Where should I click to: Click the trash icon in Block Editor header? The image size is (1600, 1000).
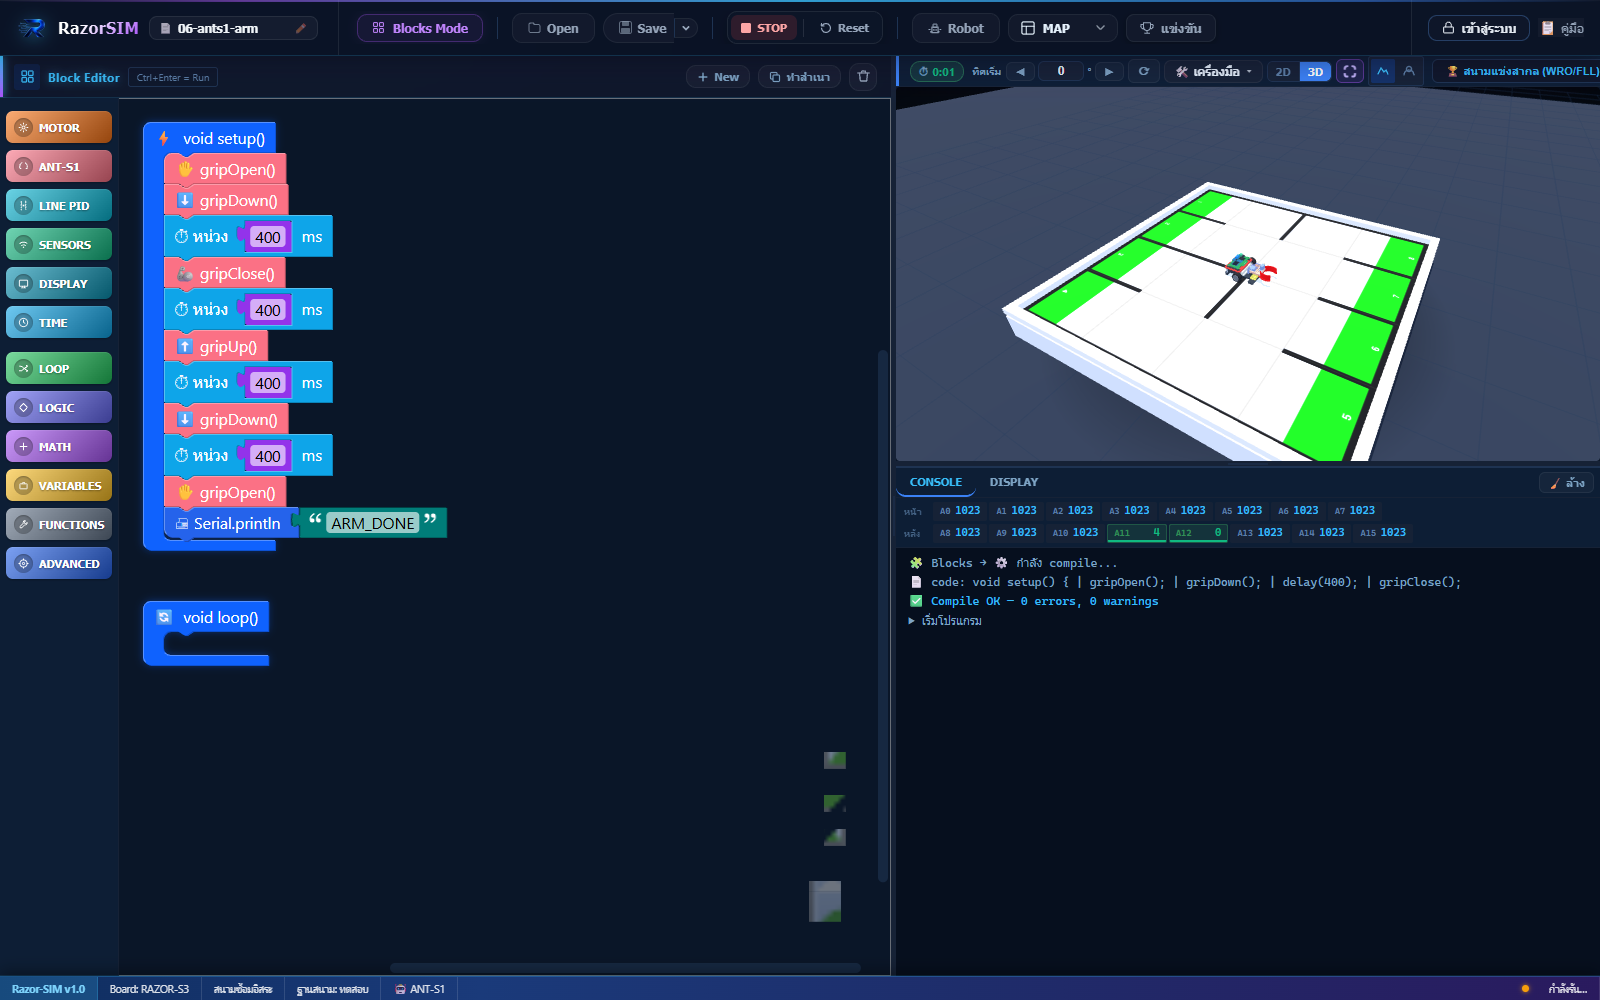tap(863, 77)
